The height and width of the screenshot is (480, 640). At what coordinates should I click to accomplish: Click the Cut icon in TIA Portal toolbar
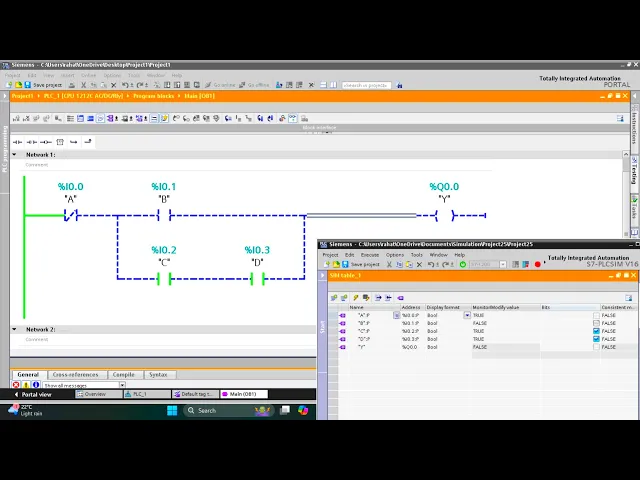[x=83, y=85]
